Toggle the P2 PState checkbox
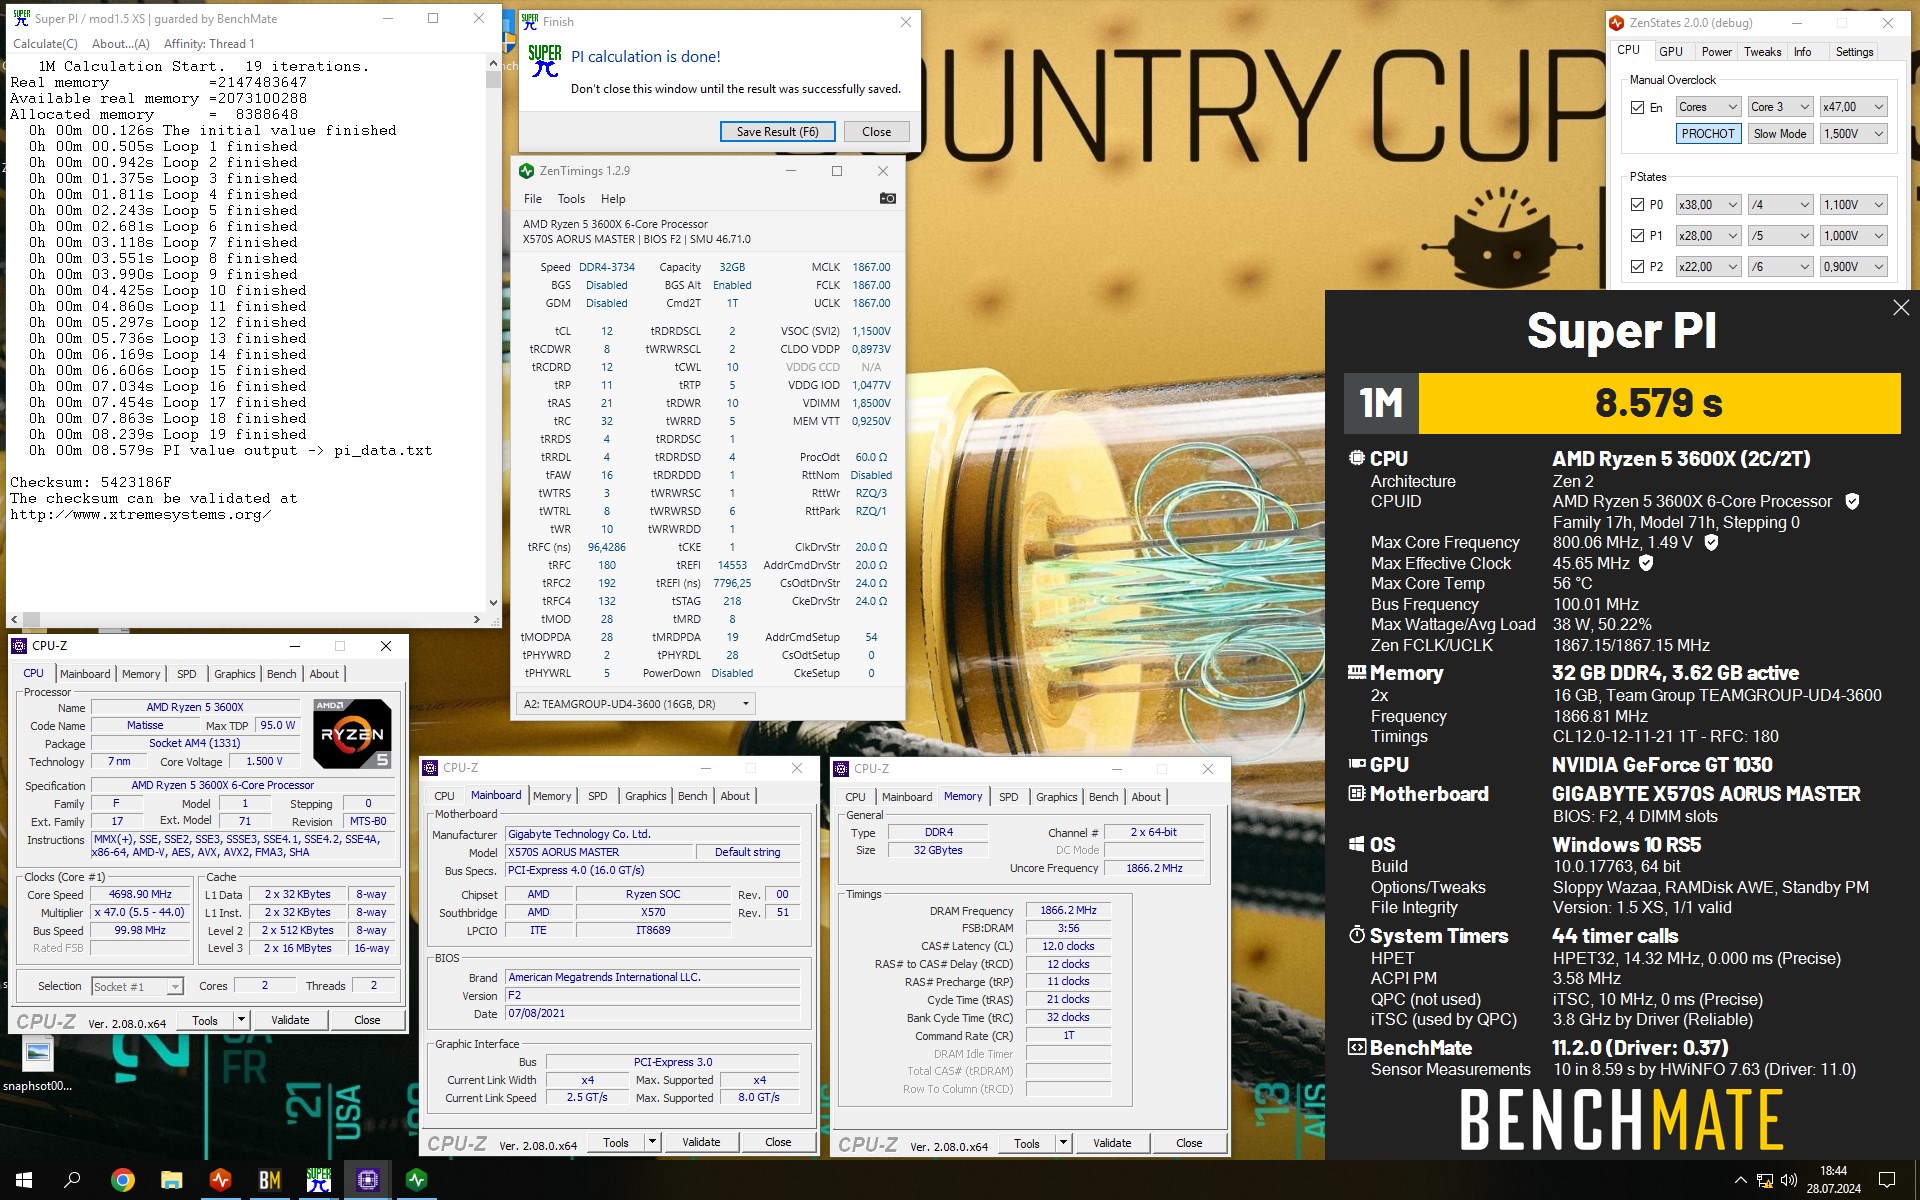 [x=1637, y=266]
